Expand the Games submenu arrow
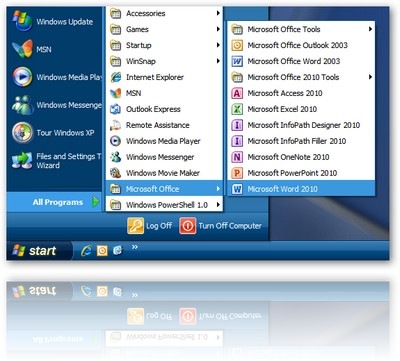The image size is (400, 361). point(218,29)
